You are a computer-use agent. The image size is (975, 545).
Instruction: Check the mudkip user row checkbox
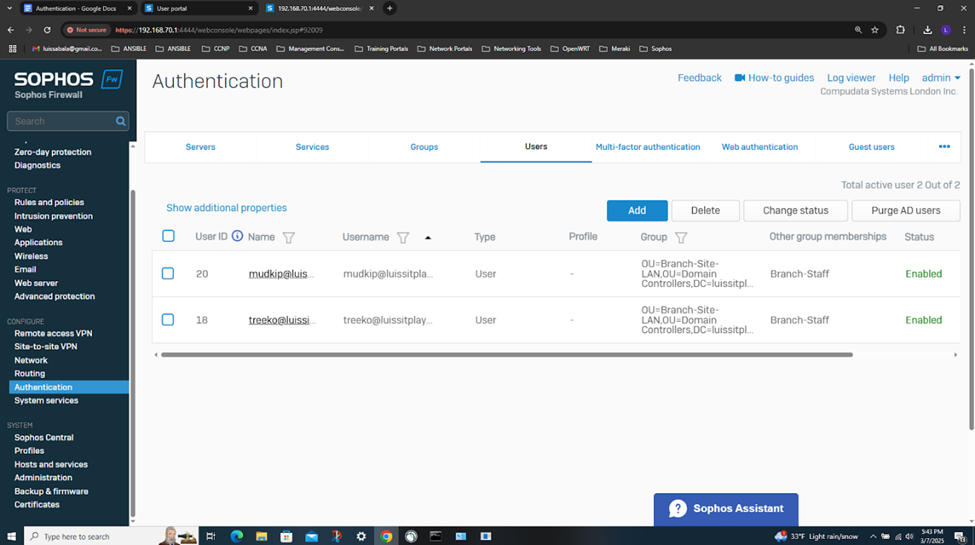click(x=168, y=273)
